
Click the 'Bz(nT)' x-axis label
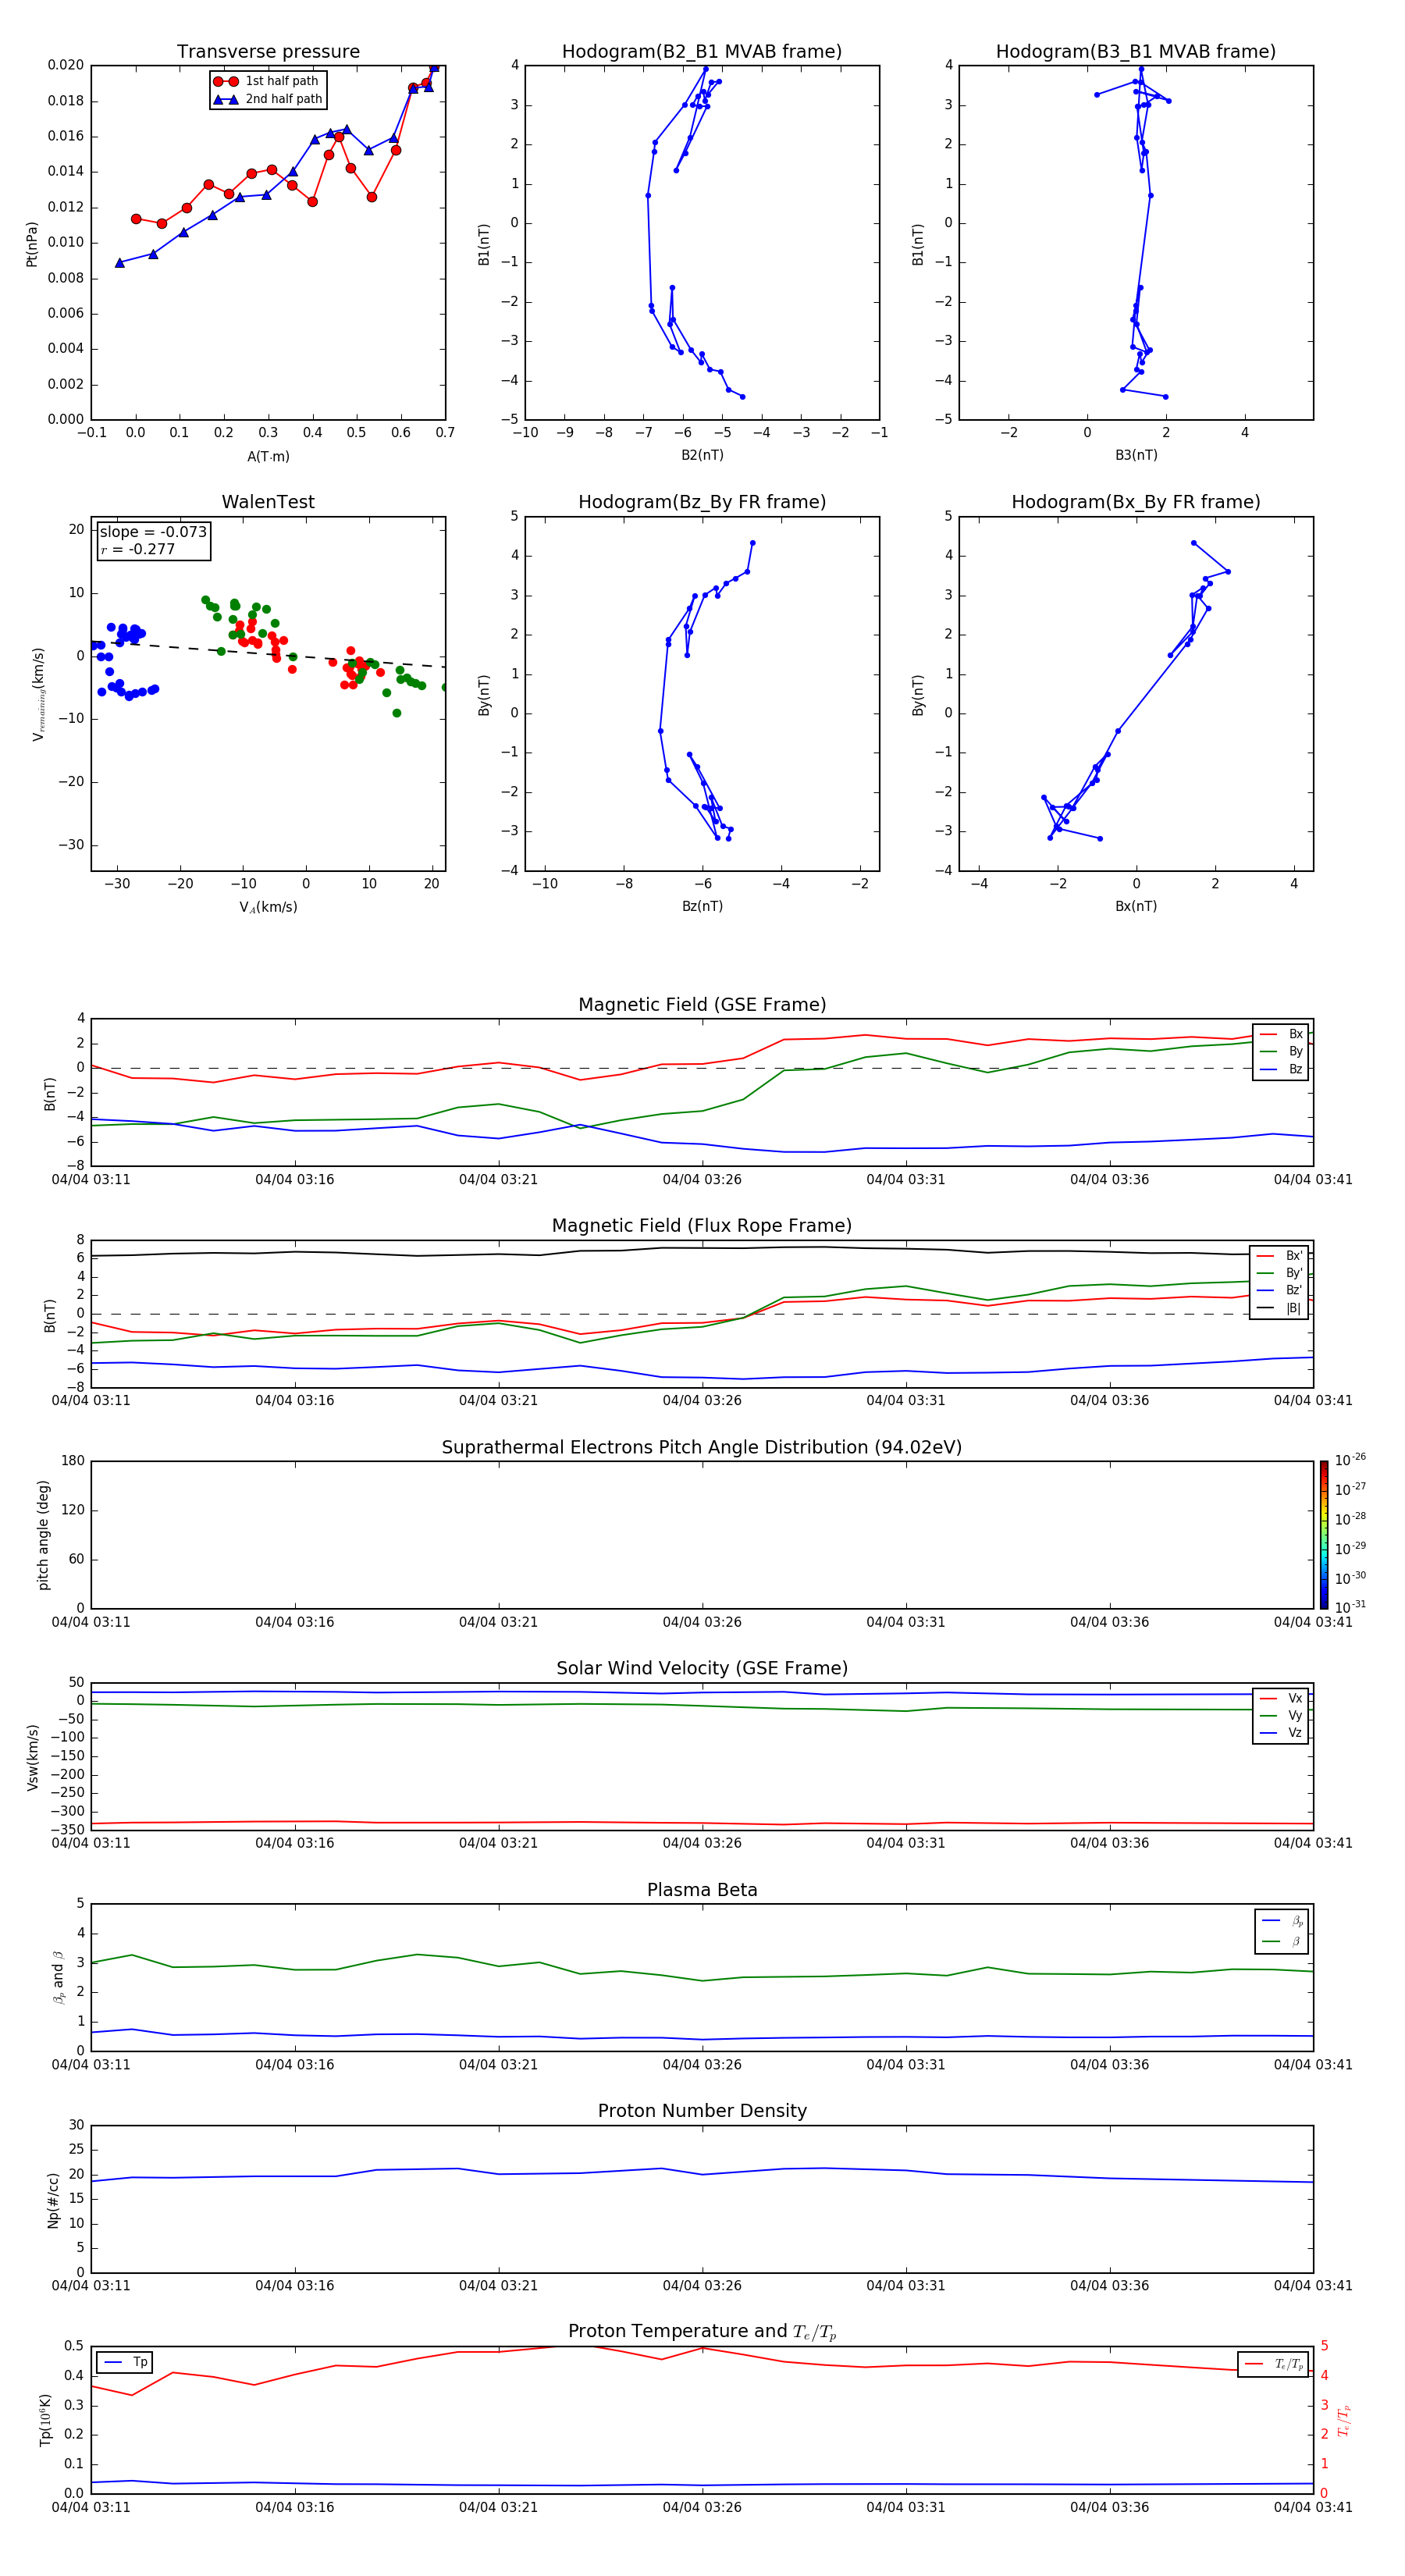[x=702, y=906]
